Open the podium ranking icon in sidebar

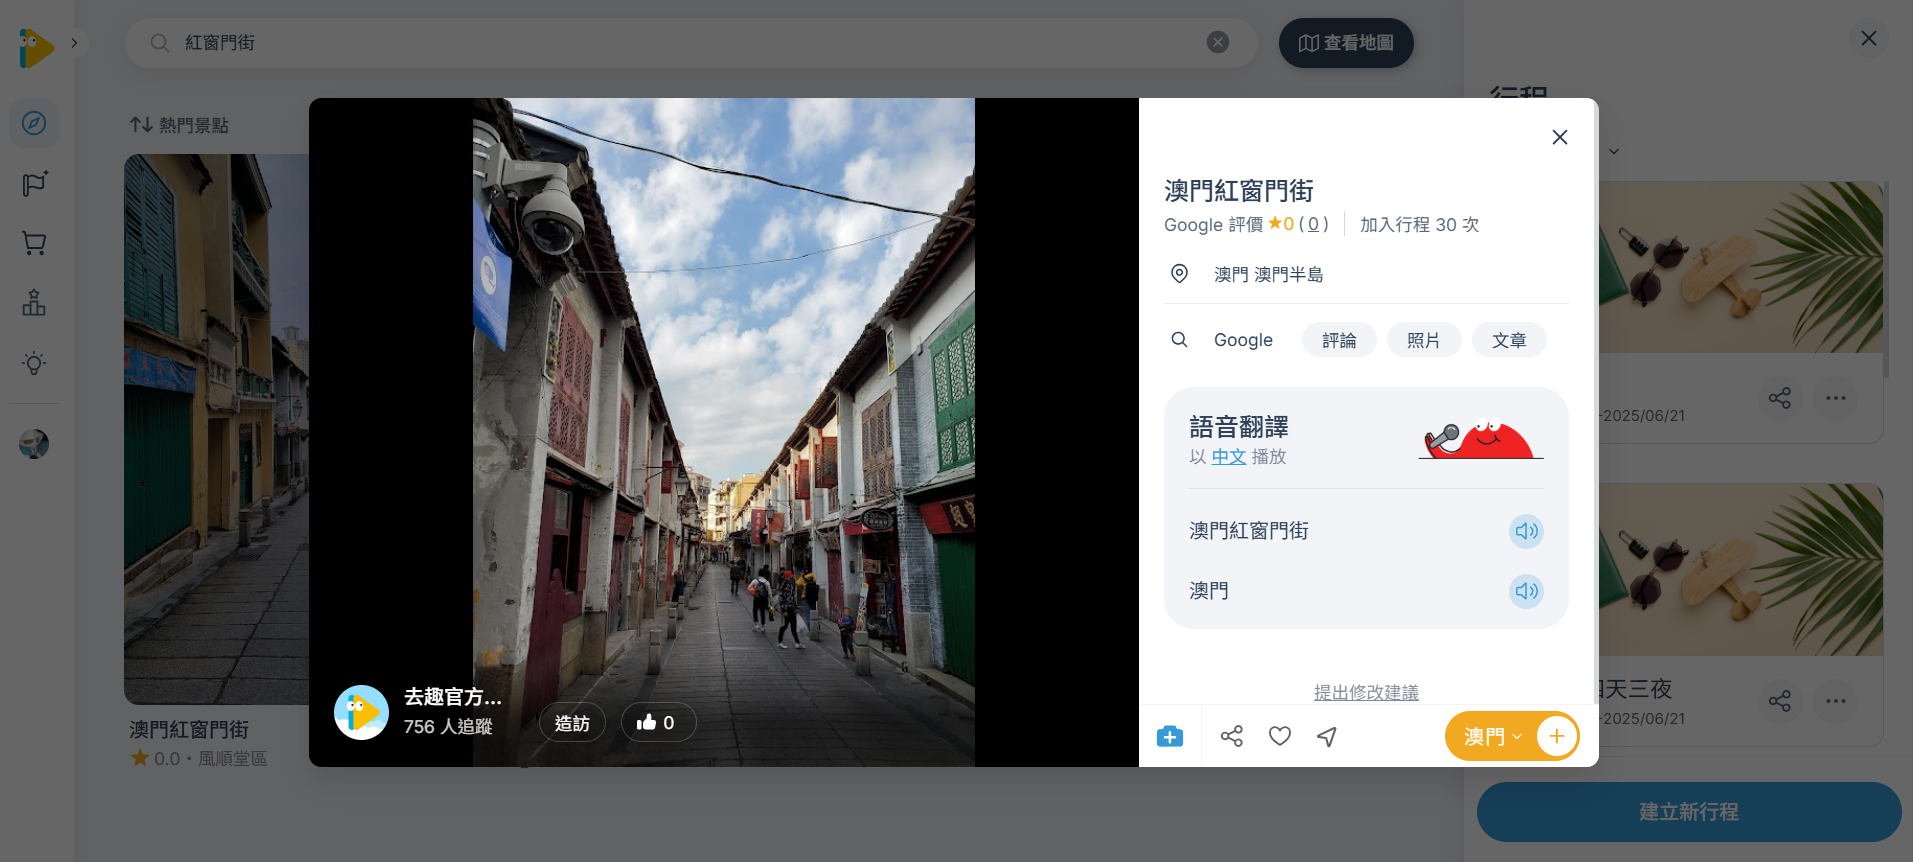(x=34, y=303)
